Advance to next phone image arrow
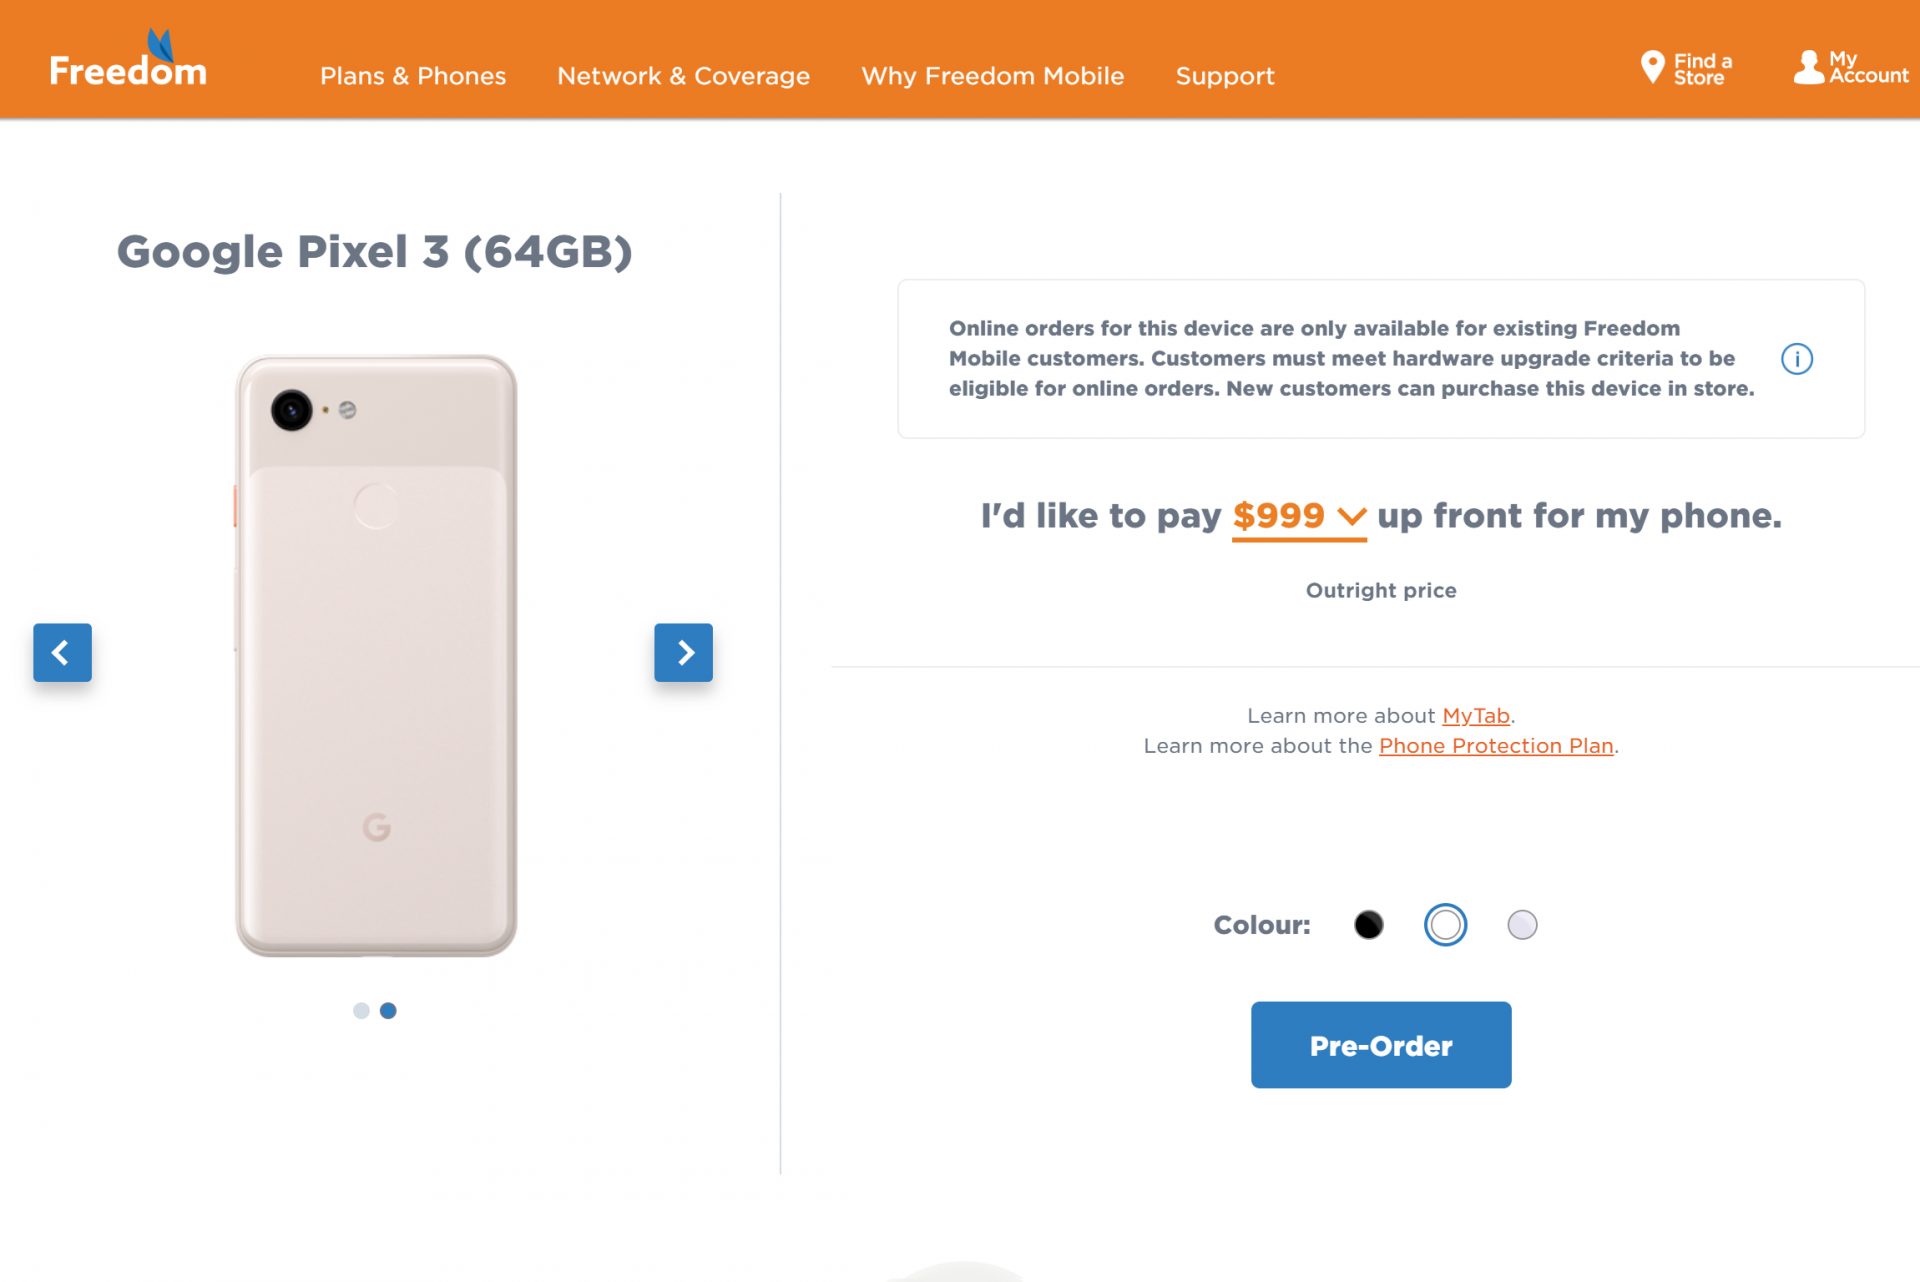Image resolution: width=1920 pixels, height=1282 pixels. click(683, 652)
